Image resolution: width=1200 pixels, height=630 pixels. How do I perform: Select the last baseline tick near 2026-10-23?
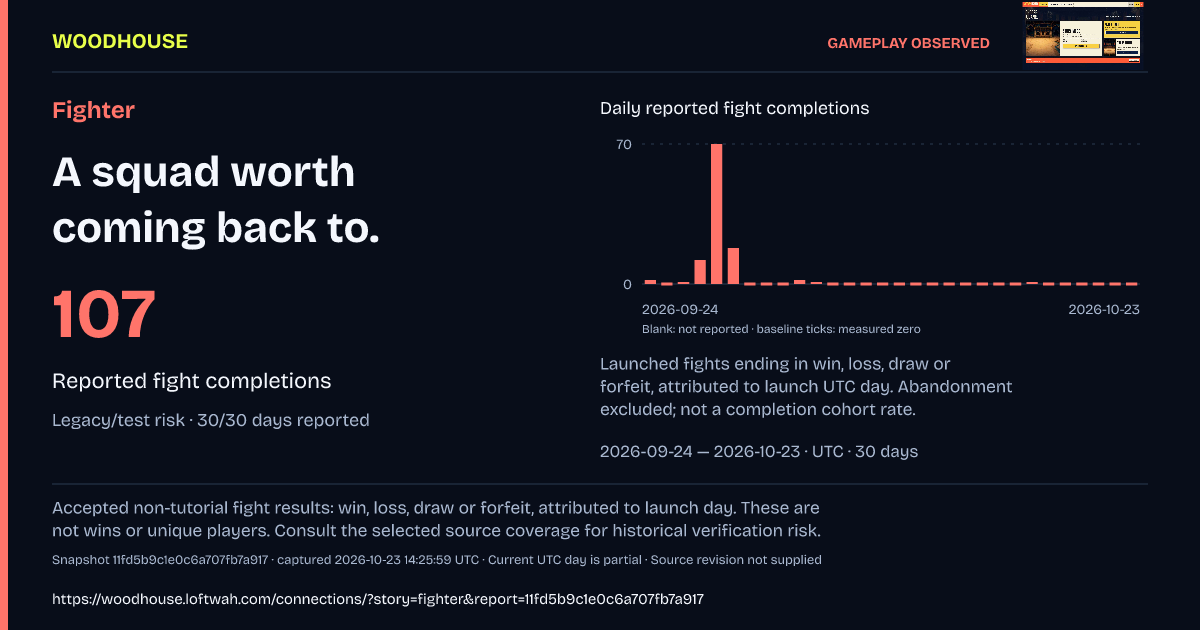pos(1132,284)
